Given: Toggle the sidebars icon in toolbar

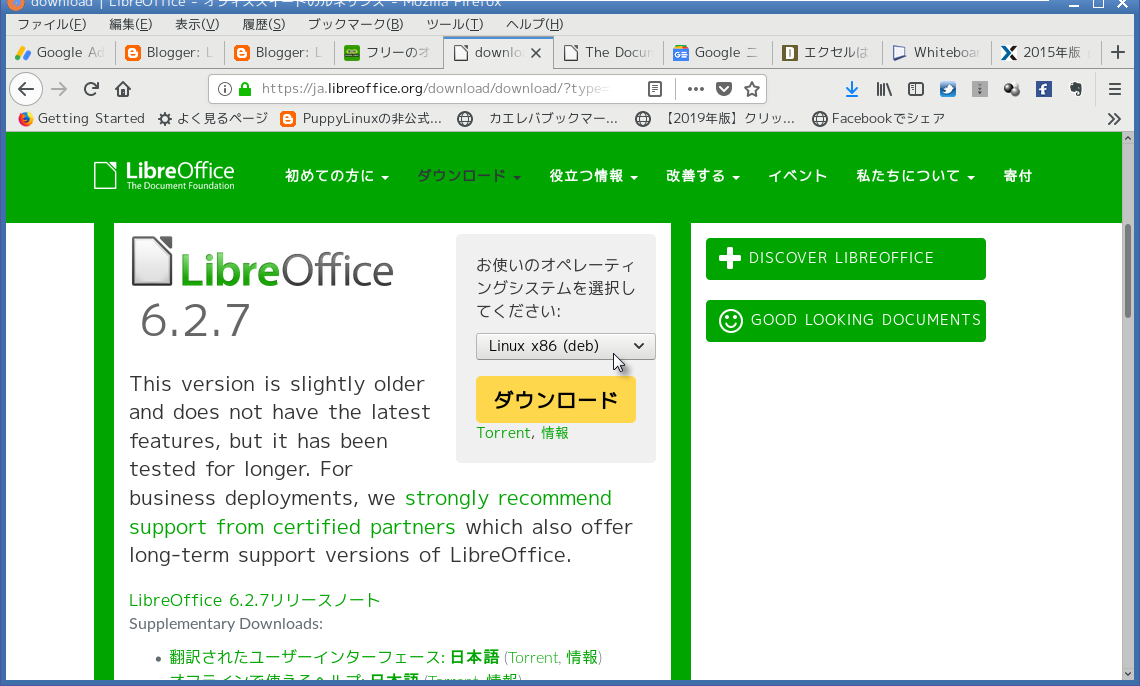Looking at the screenshot, I should click(x=915, y=89).
